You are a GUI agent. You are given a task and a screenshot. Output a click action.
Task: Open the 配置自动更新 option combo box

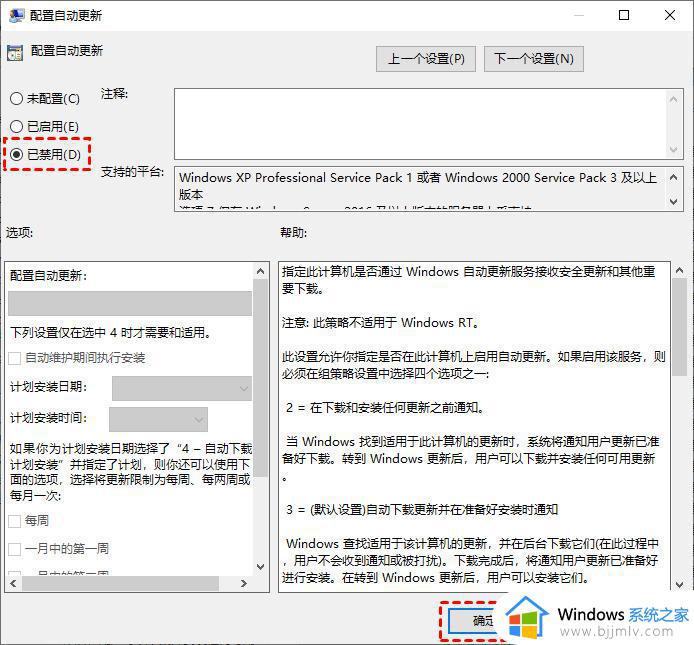[x=130, y=303]
